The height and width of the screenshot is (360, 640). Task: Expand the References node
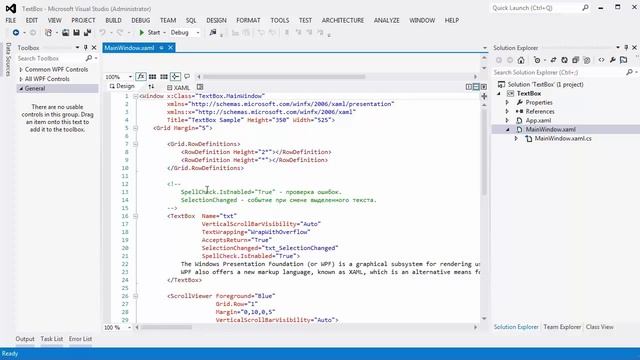pyautogui.click(x=507, y=111)
